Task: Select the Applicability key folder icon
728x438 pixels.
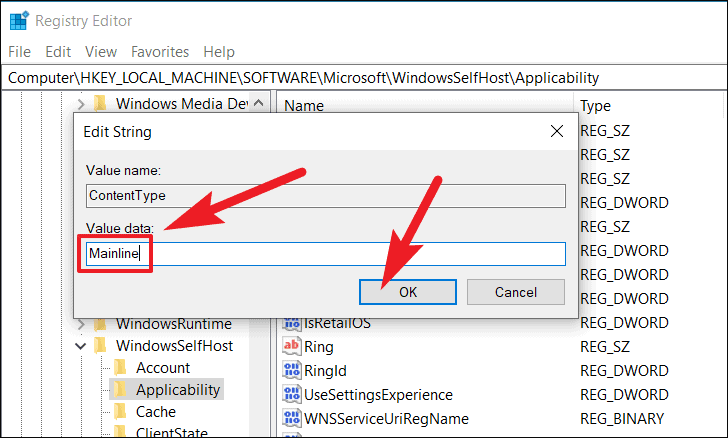Action: [x=120, y=389]
